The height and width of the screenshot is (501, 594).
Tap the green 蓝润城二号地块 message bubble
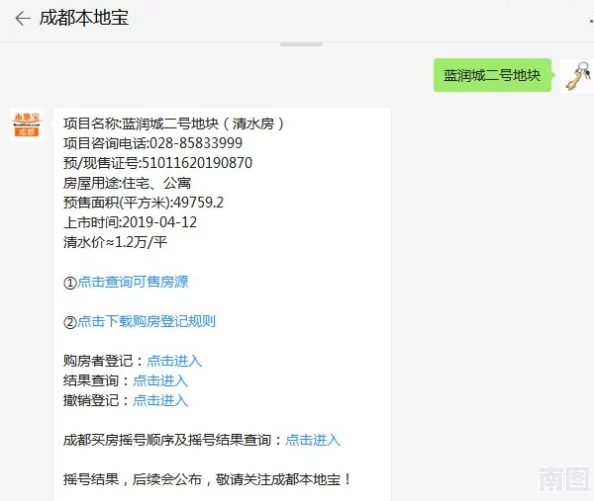click(492, 75)
